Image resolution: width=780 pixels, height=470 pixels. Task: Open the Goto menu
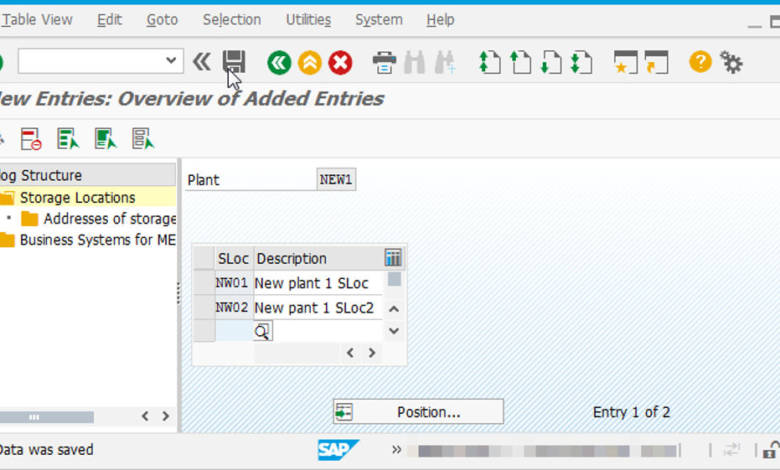[162, 19]
